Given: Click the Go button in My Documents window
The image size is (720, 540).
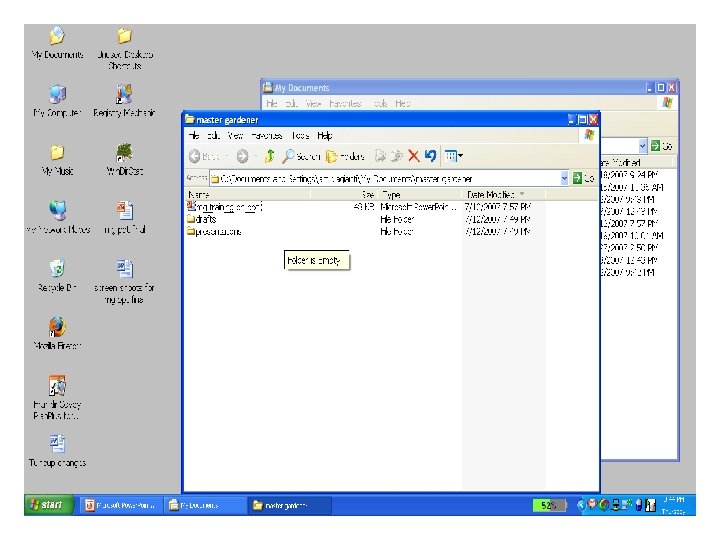Looking at the screenshot, I should click(661, 146).
